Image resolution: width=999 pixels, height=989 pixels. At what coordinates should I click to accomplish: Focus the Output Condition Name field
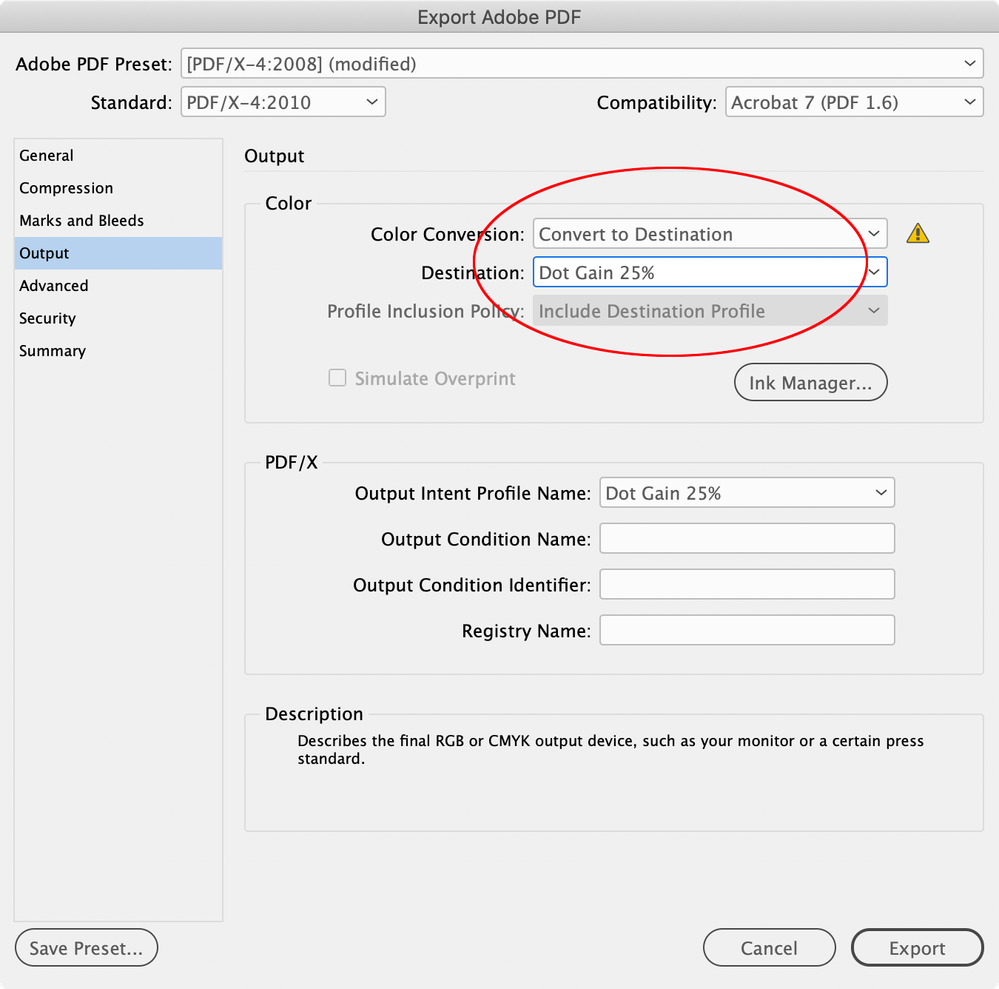pos(747,538)
